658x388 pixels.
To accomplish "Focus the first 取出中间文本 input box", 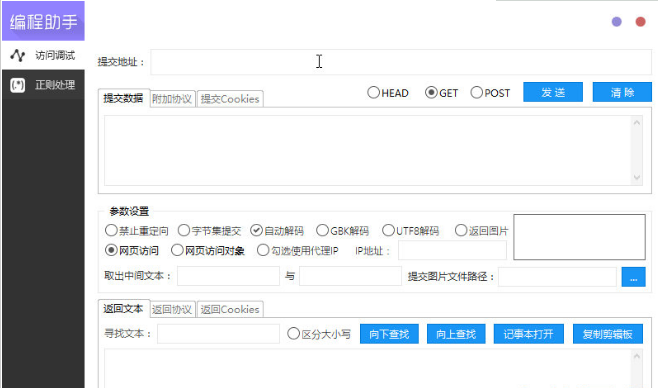I will [x=228, y=276].
